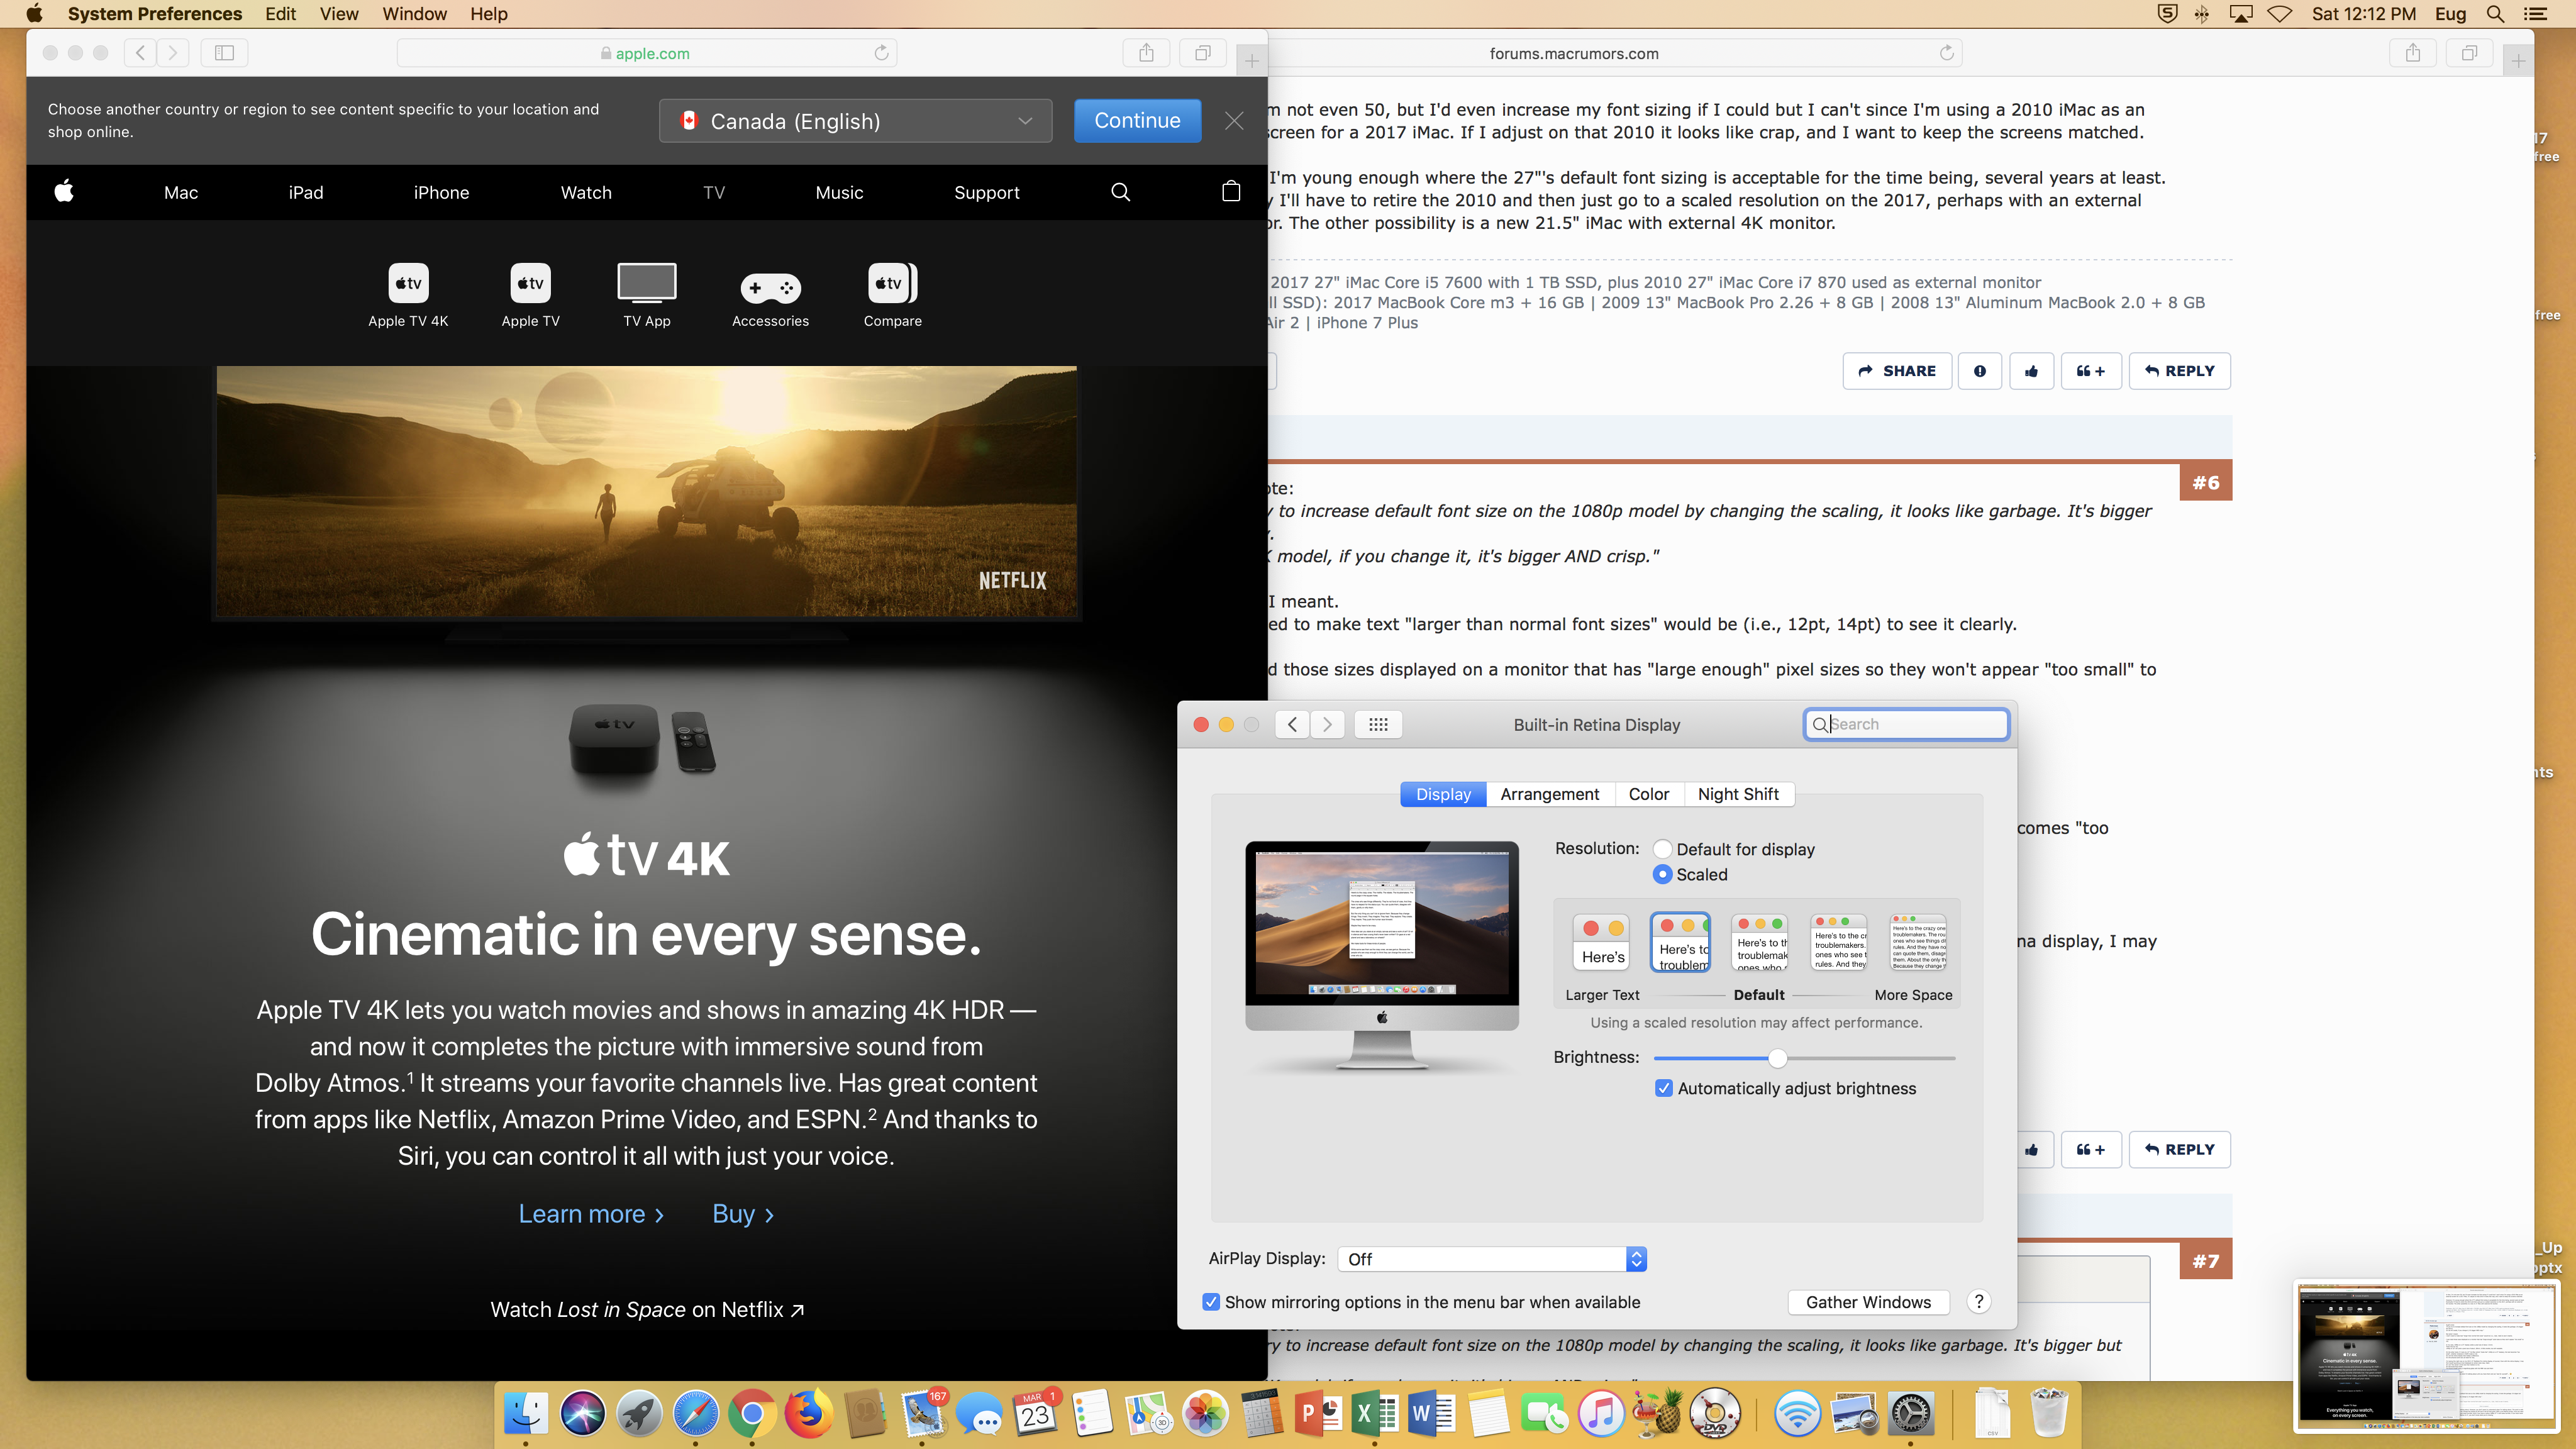
Task: Open the Accessories gamepad icon
Action: [770, 288]
